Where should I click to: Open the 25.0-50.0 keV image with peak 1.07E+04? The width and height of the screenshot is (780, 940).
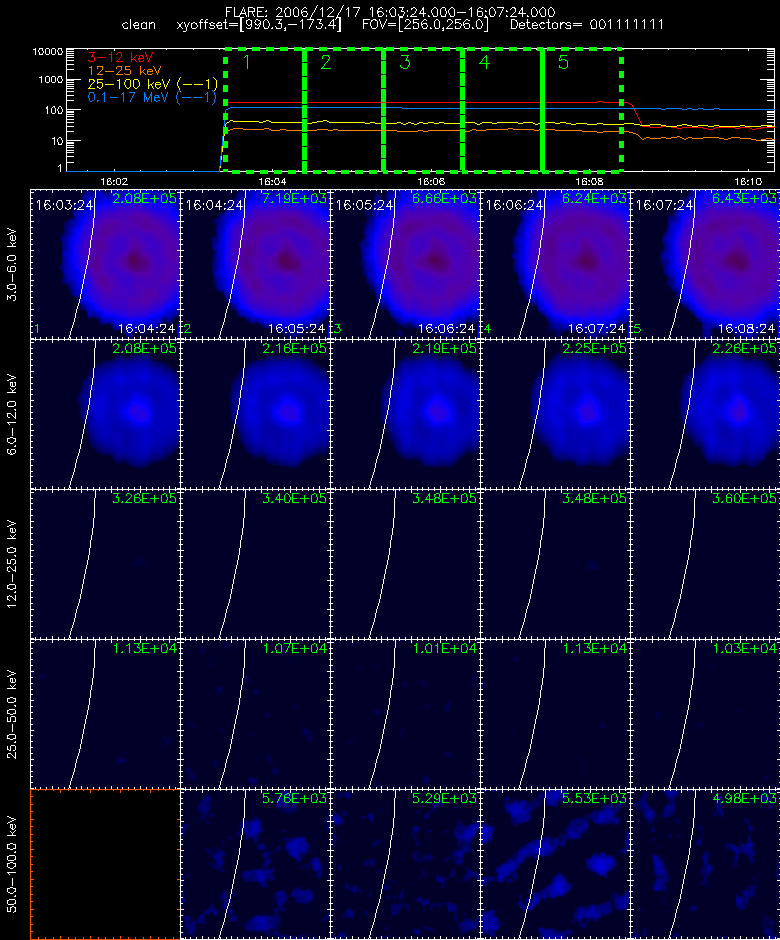pos(255,714)
